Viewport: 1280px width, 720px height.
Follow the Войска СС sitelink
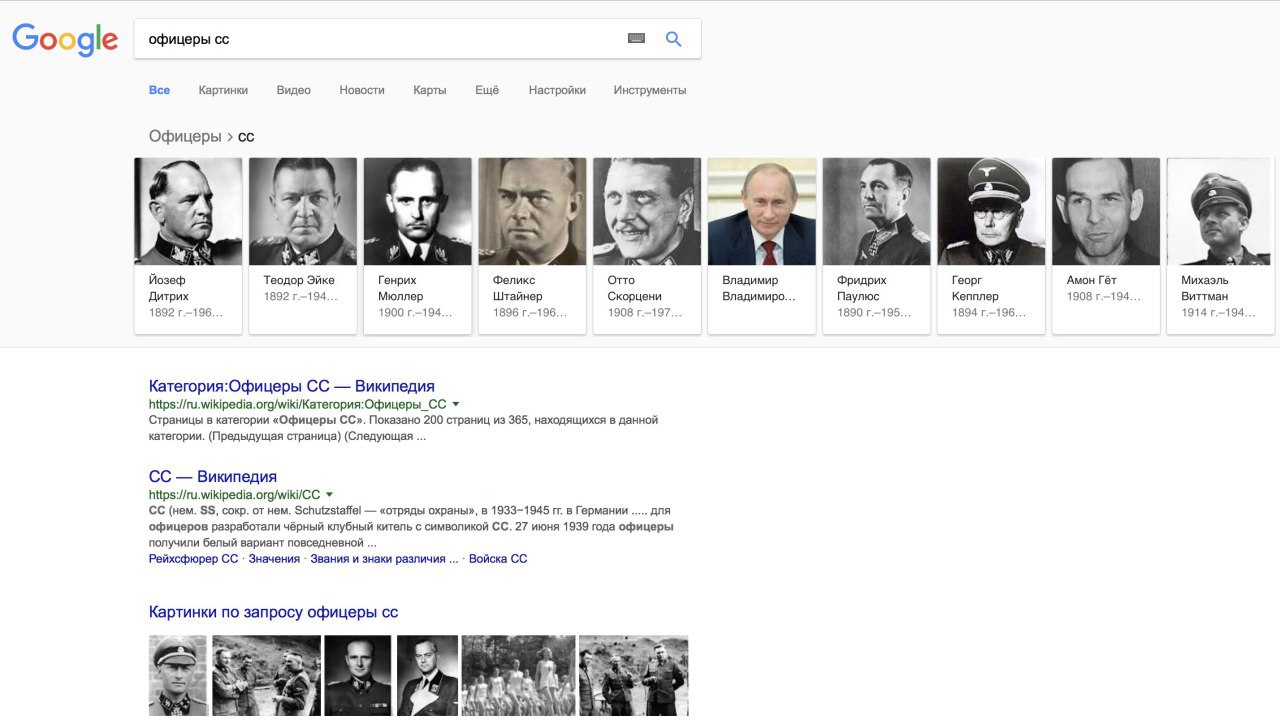pos(498,559)
